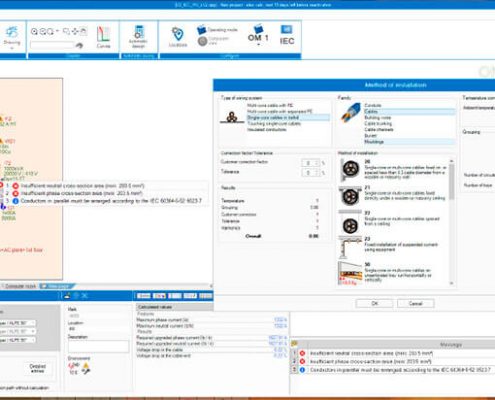The image size is (495, 400).
Task: Choose the Cables family
Action: [x=409, y=111]
